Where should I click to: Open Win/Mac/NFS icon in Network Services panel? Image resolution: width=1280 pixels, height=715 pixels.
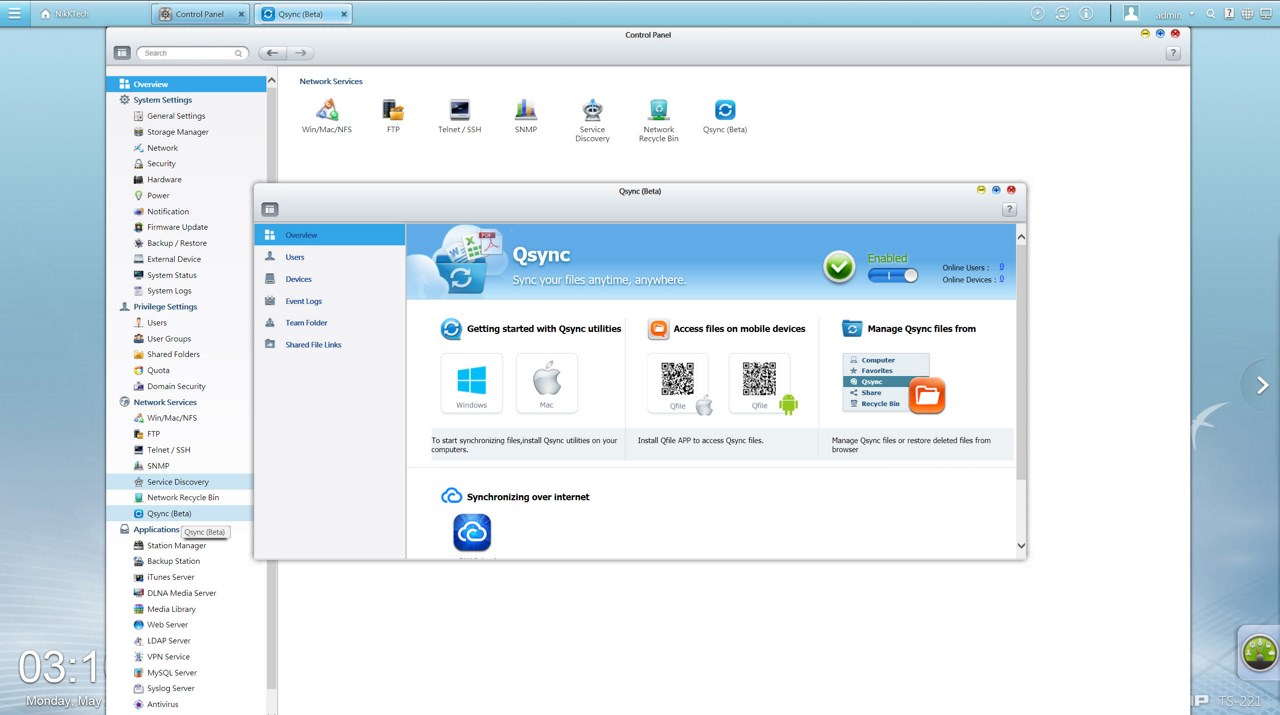click(x=327, y=117)
